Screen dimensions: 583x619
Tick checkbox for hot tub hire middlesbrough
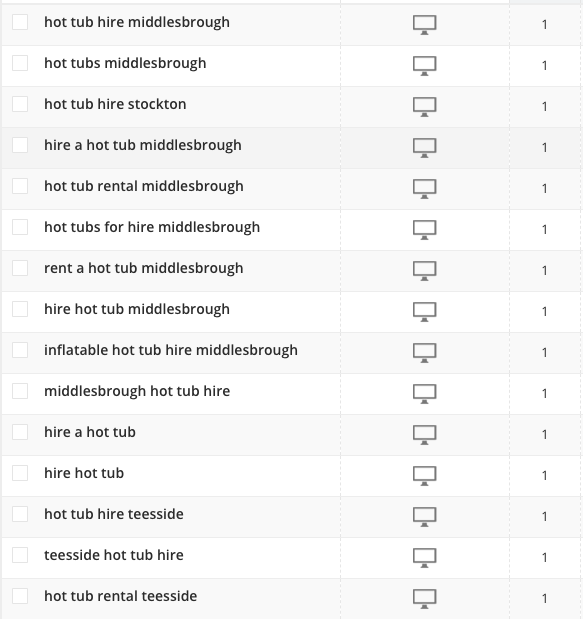click(x=20, y=22)
